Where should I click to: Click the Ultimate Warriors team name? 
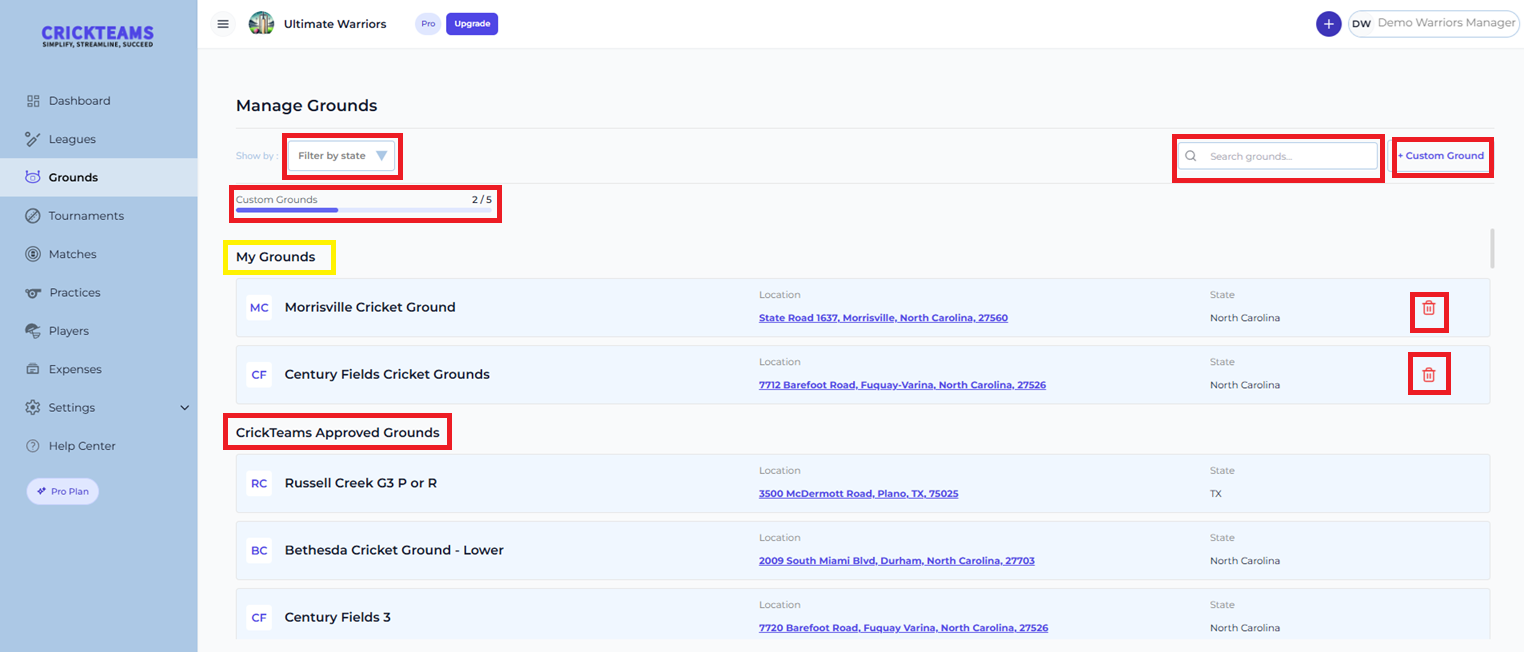[335, 24]
